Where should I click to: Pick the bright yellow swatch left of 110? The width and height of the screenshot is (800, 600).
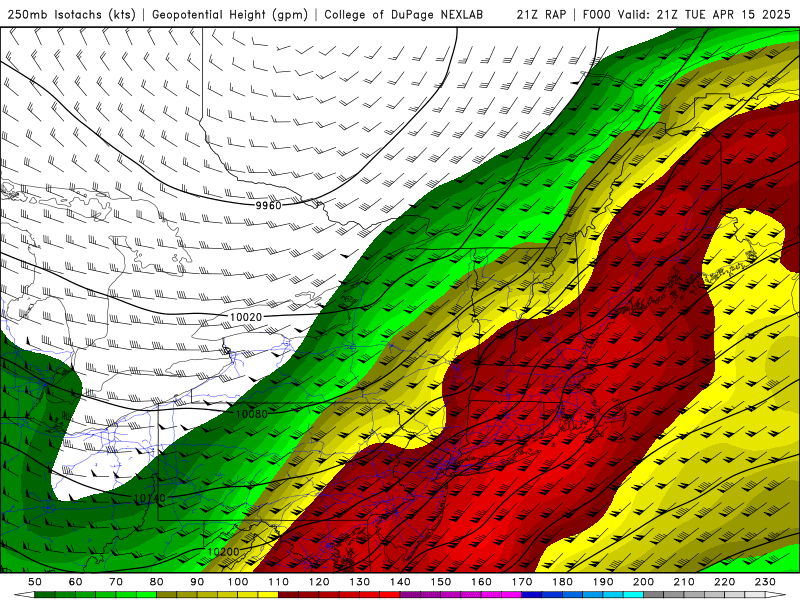coord(268,595)
